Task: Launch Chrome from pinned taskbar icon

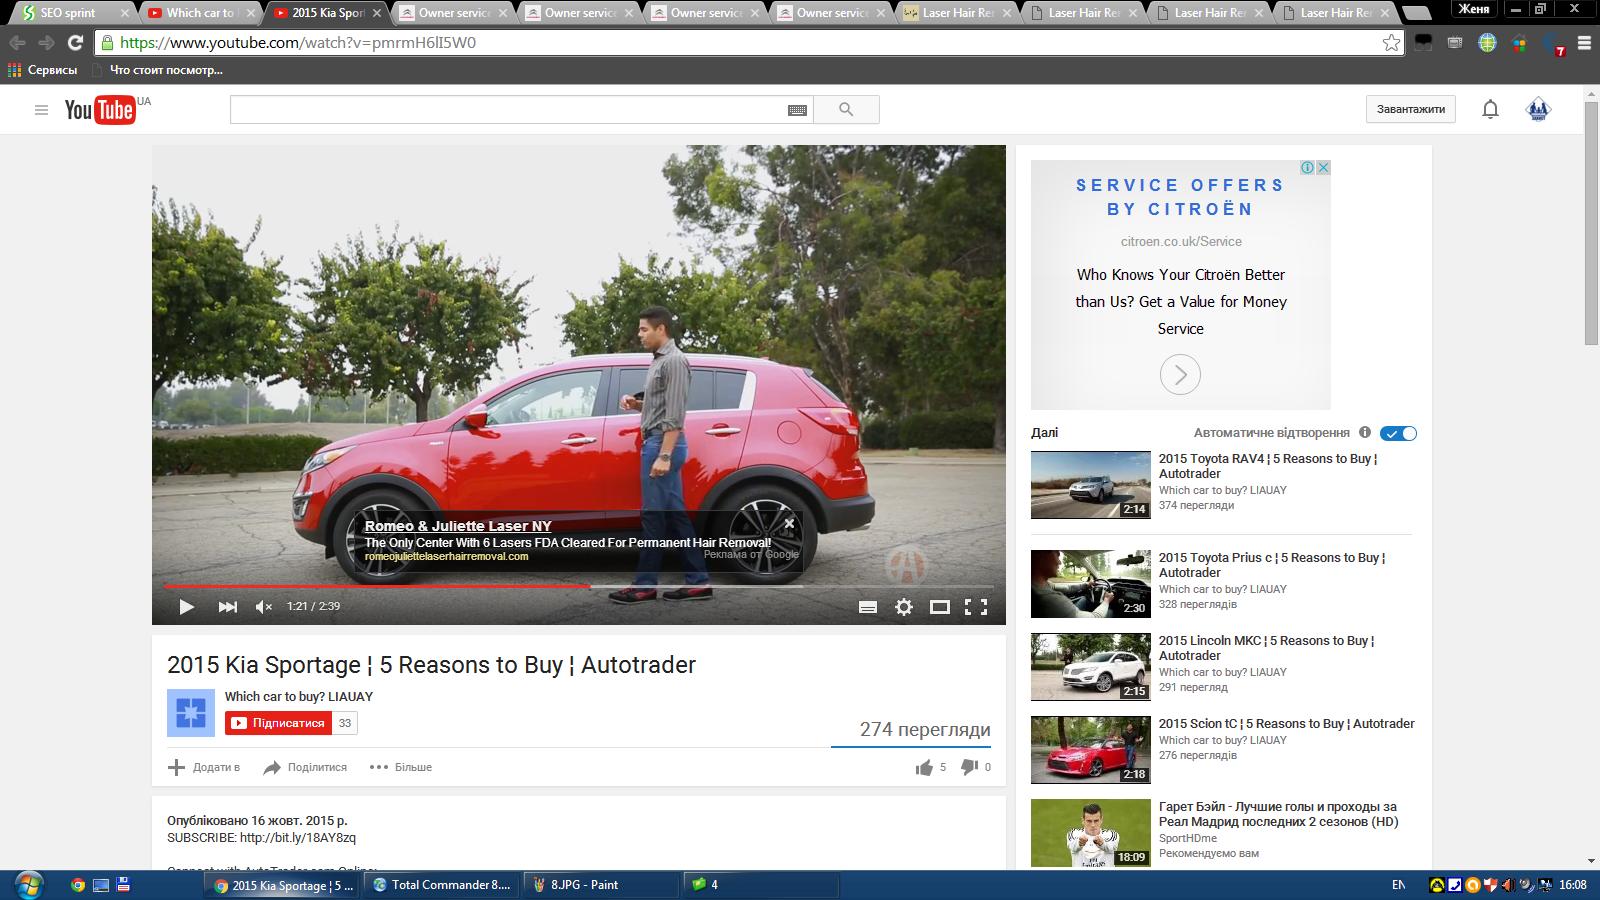Action: point(77,885)
